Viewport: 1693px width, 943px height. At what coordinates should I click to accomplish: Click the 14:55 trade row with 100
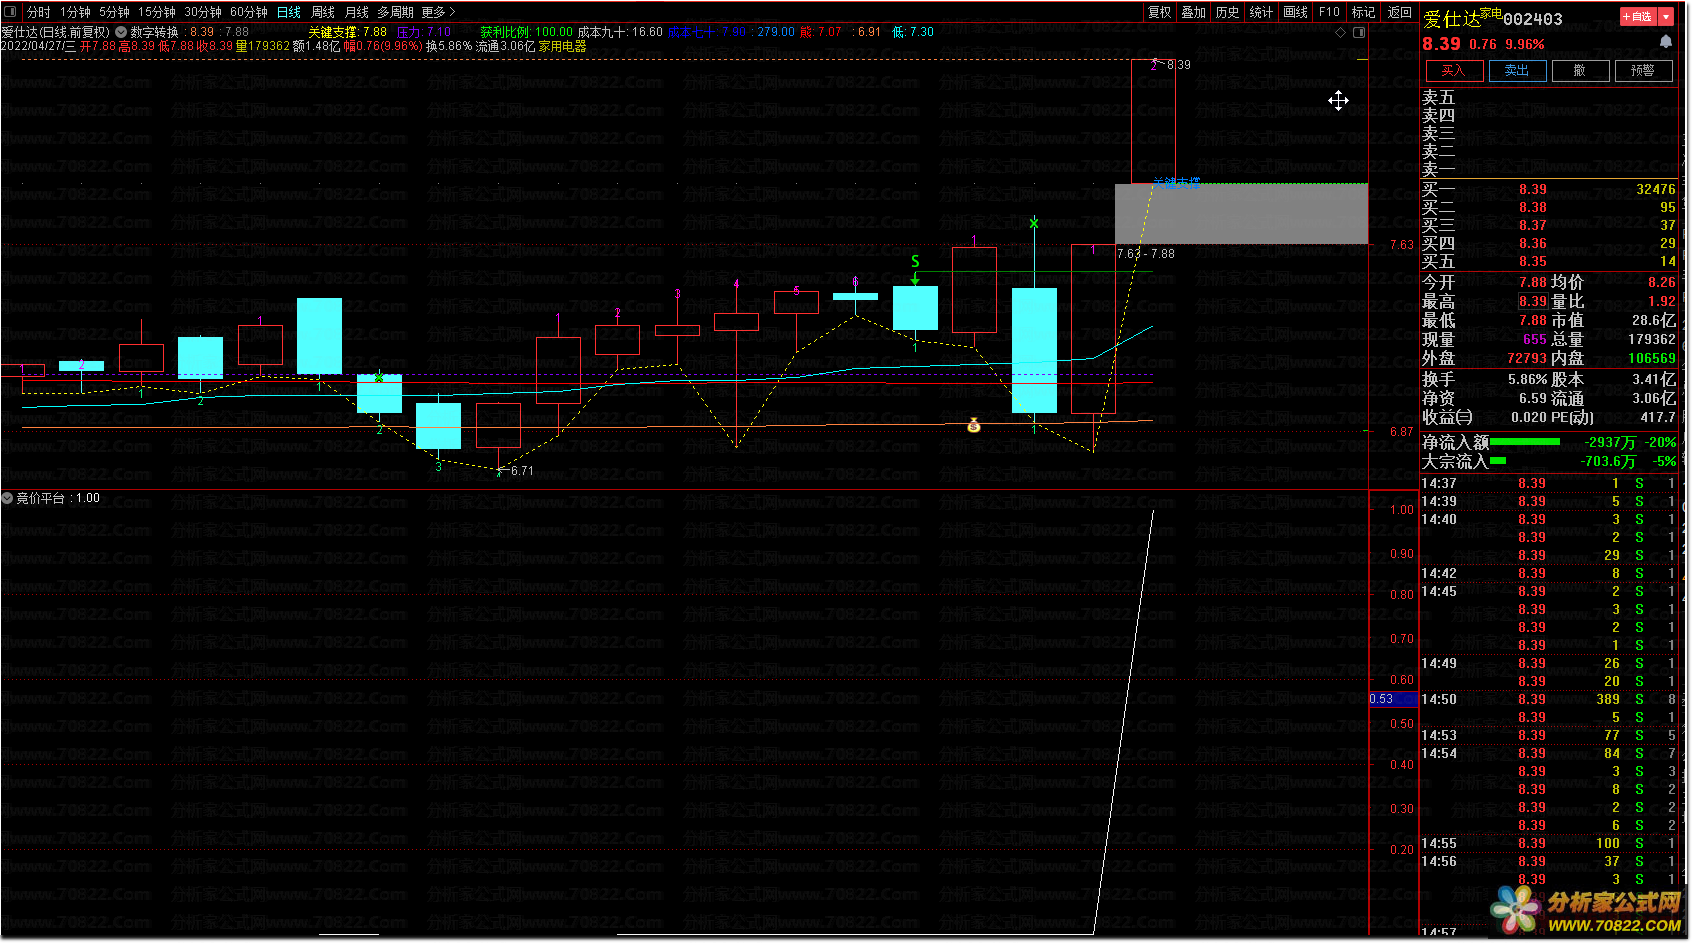click(1549, 843)
